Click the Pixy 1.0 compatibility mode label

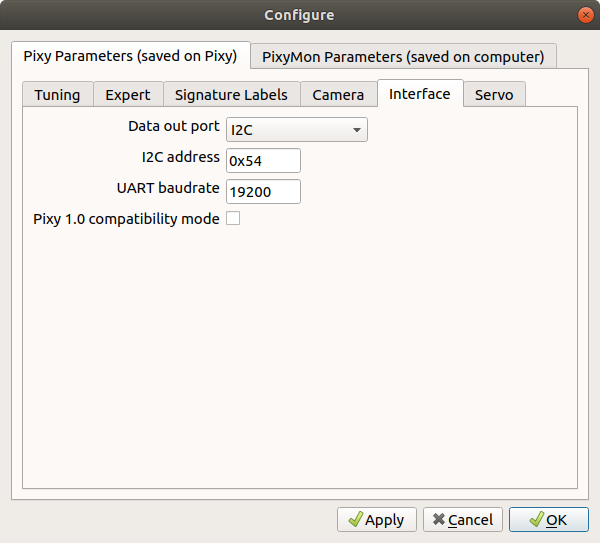pyautogui.click(x=126, y=219)
